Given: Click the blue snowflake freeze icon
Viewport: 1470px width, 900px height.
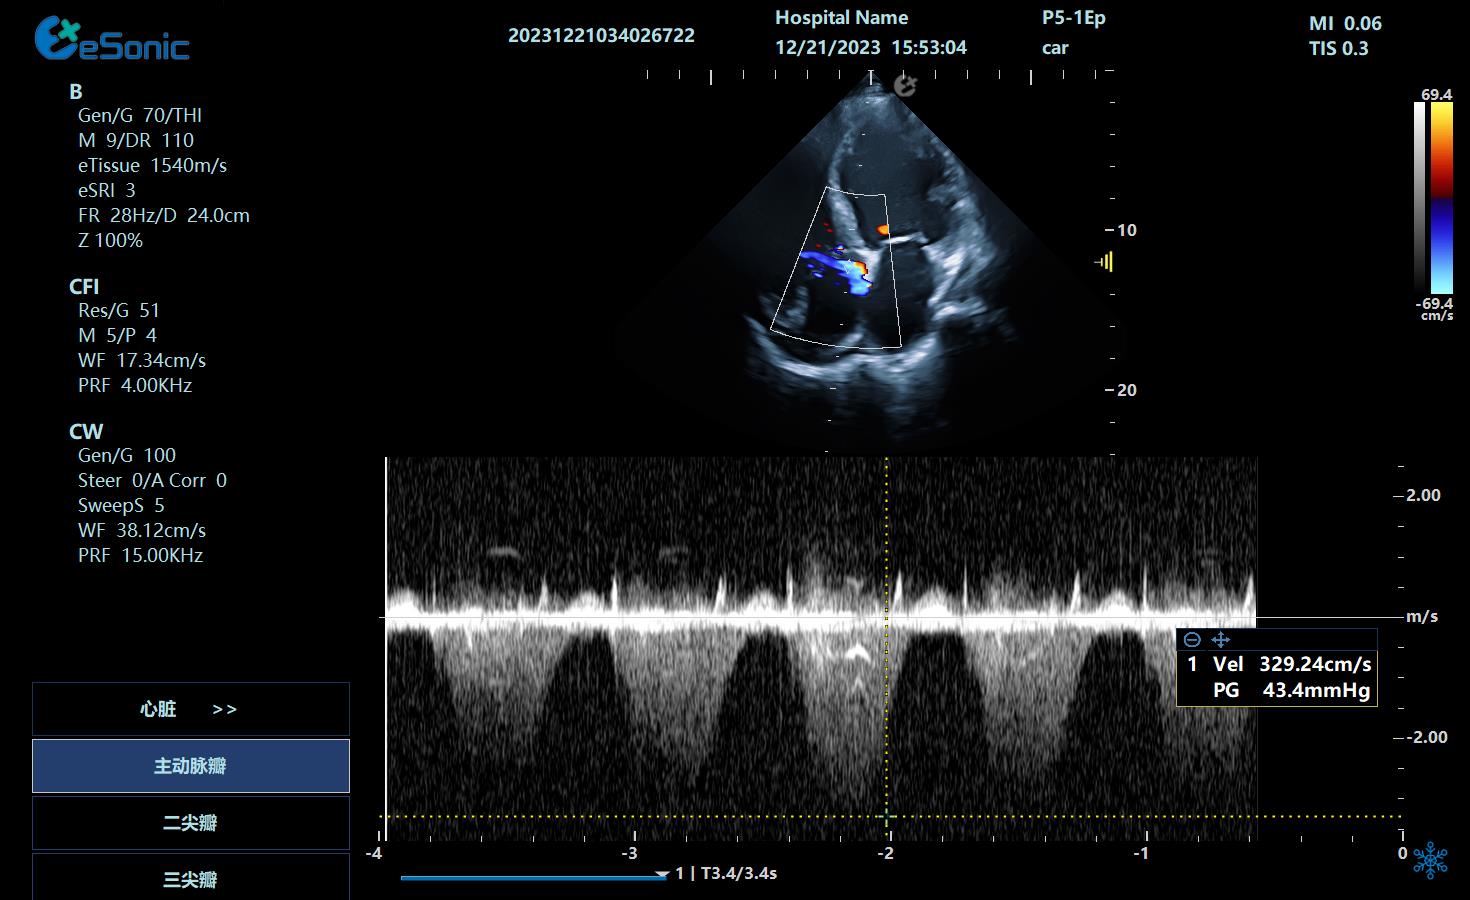Looking at the screenshot, I should tap(1431, 860).
